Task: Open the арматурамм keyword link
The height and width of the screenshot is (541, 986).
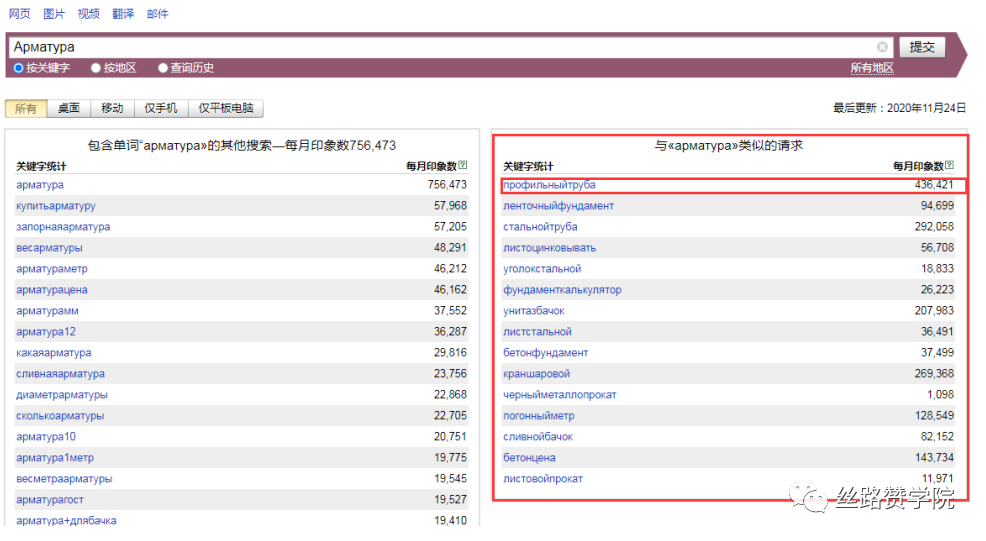Action: pyautogui.click(x=47, y=311)
